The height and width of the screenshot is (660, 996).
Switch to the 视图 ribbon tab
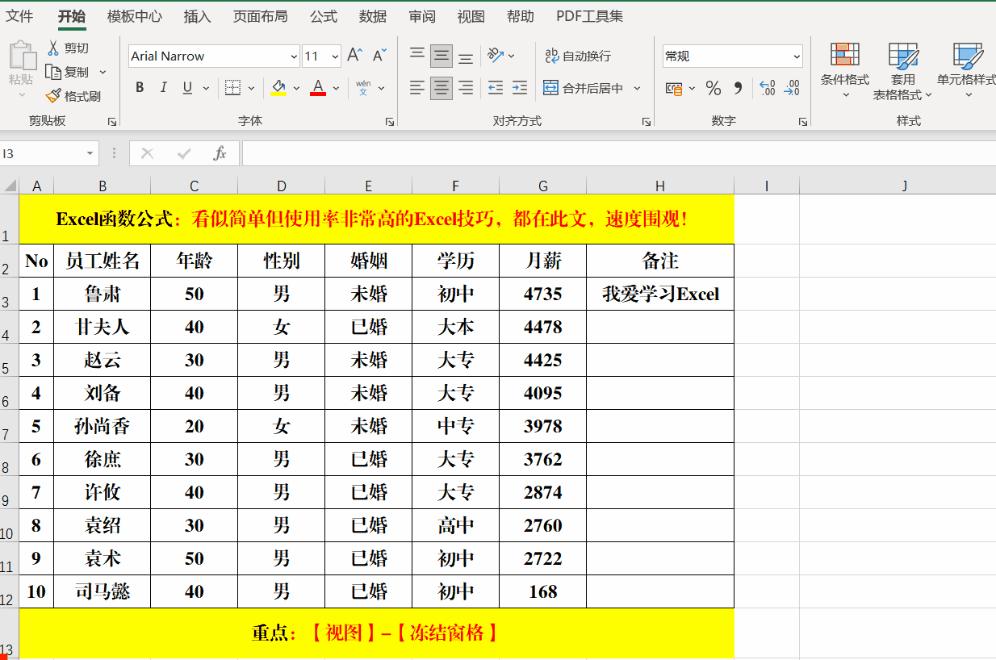click(470, 16)
